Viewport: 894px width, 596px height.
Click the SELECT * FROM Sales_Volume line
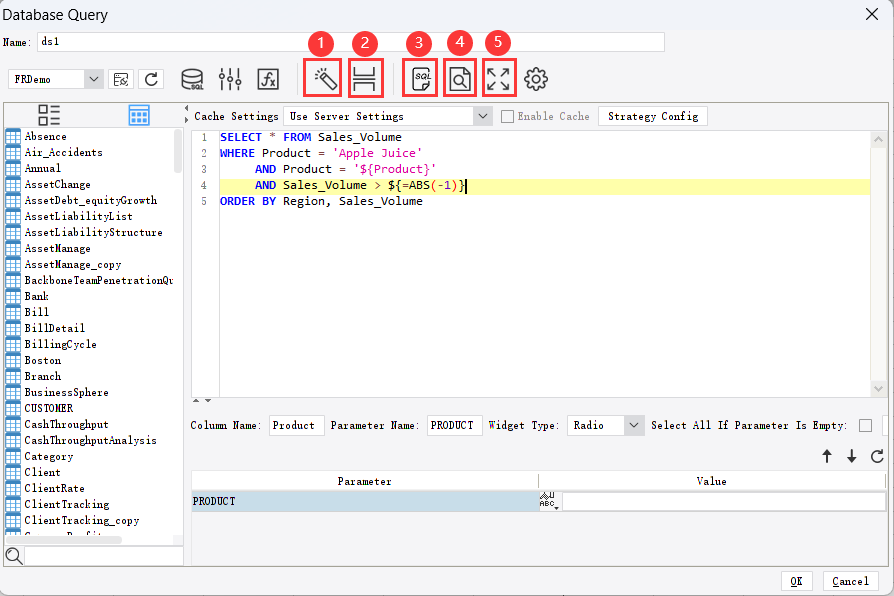coord(311,137)
